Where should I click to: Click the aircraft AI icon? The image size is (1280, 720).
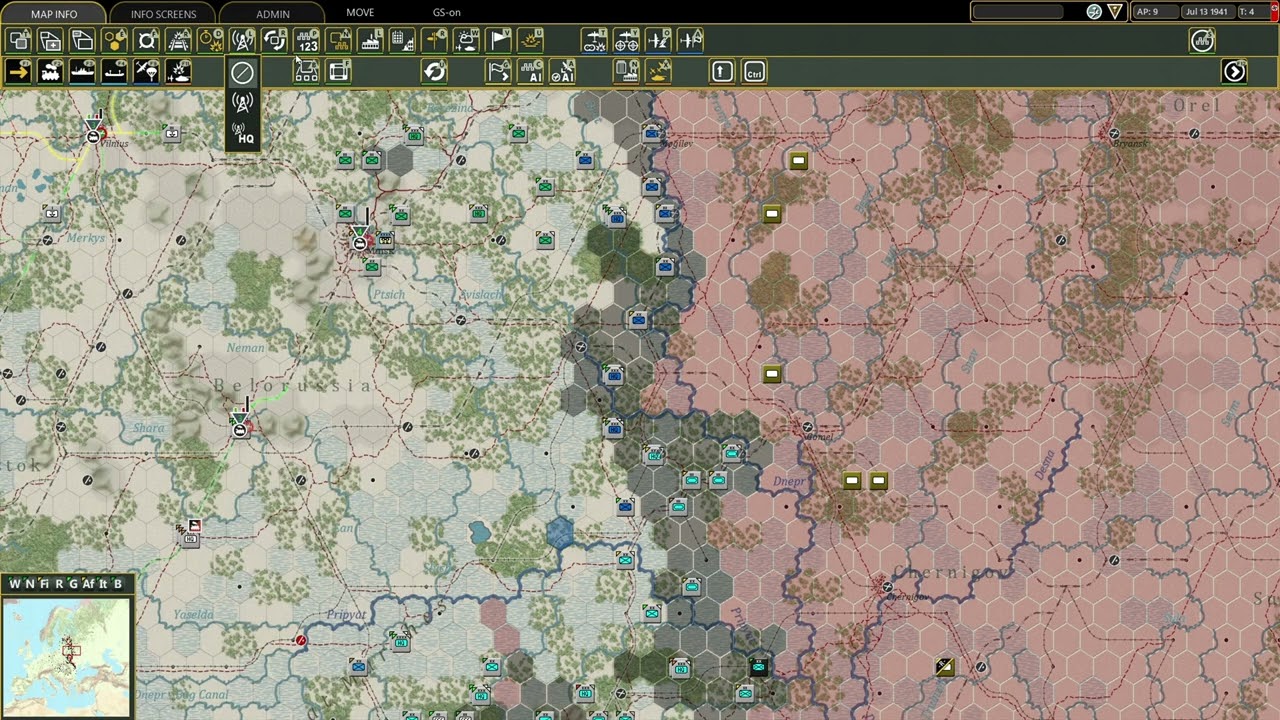tap(563, 71)
